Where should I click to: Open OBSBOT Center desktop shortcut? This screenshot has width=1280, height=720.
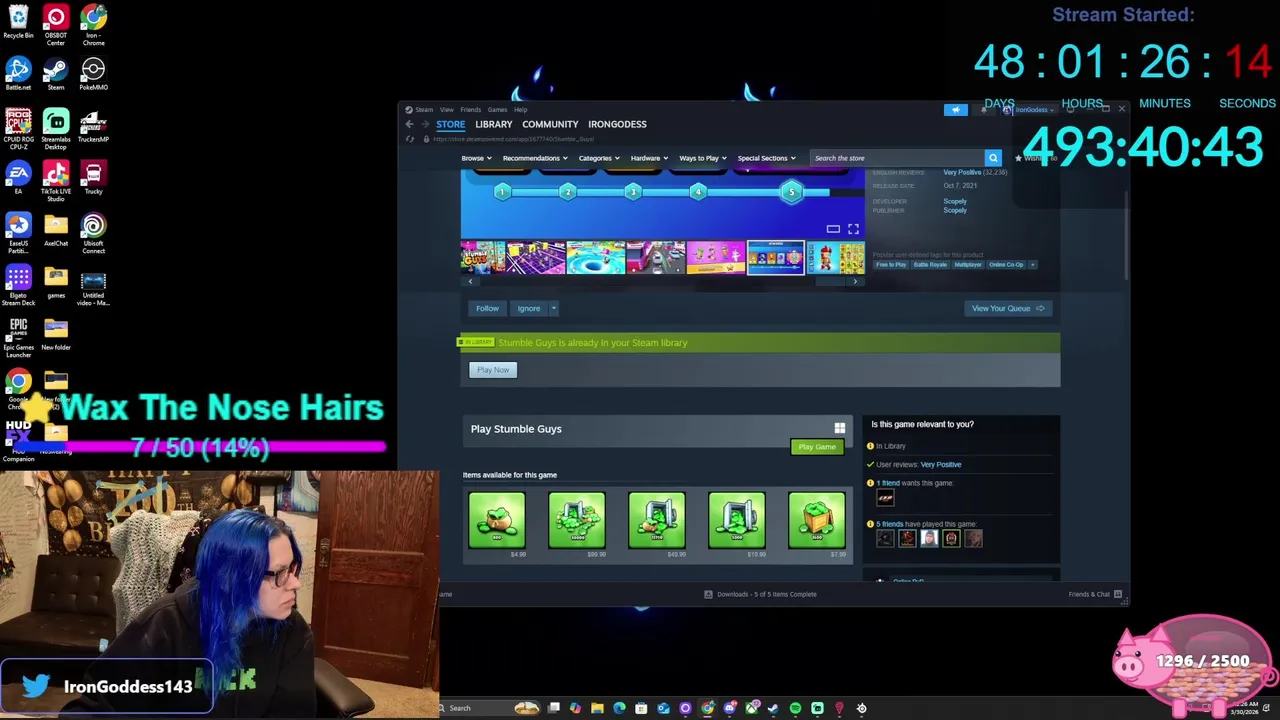56,25
